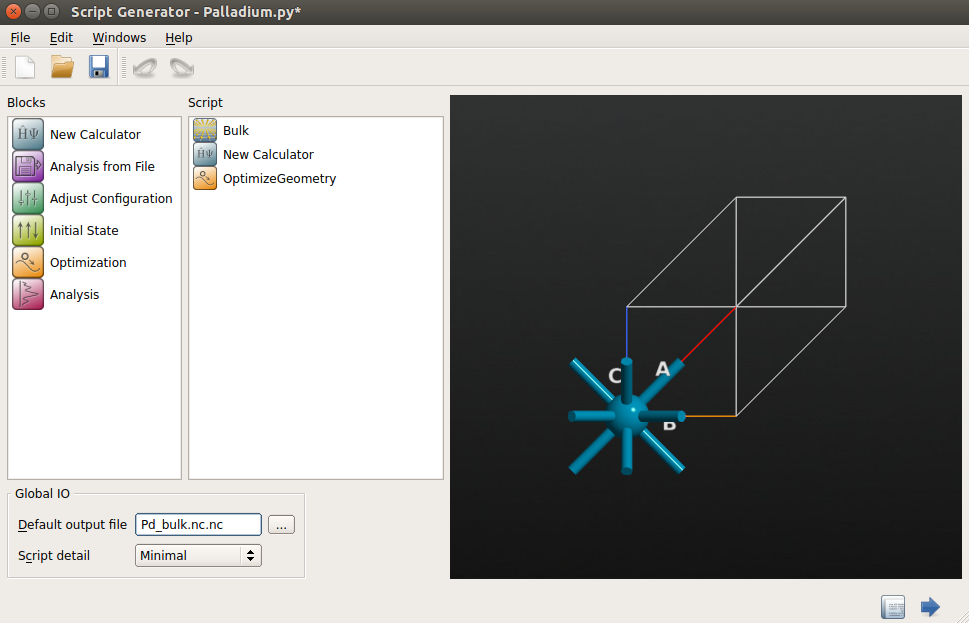Click the browse '...' button for output file
969x623 pixels.
(x=281, y=525)
